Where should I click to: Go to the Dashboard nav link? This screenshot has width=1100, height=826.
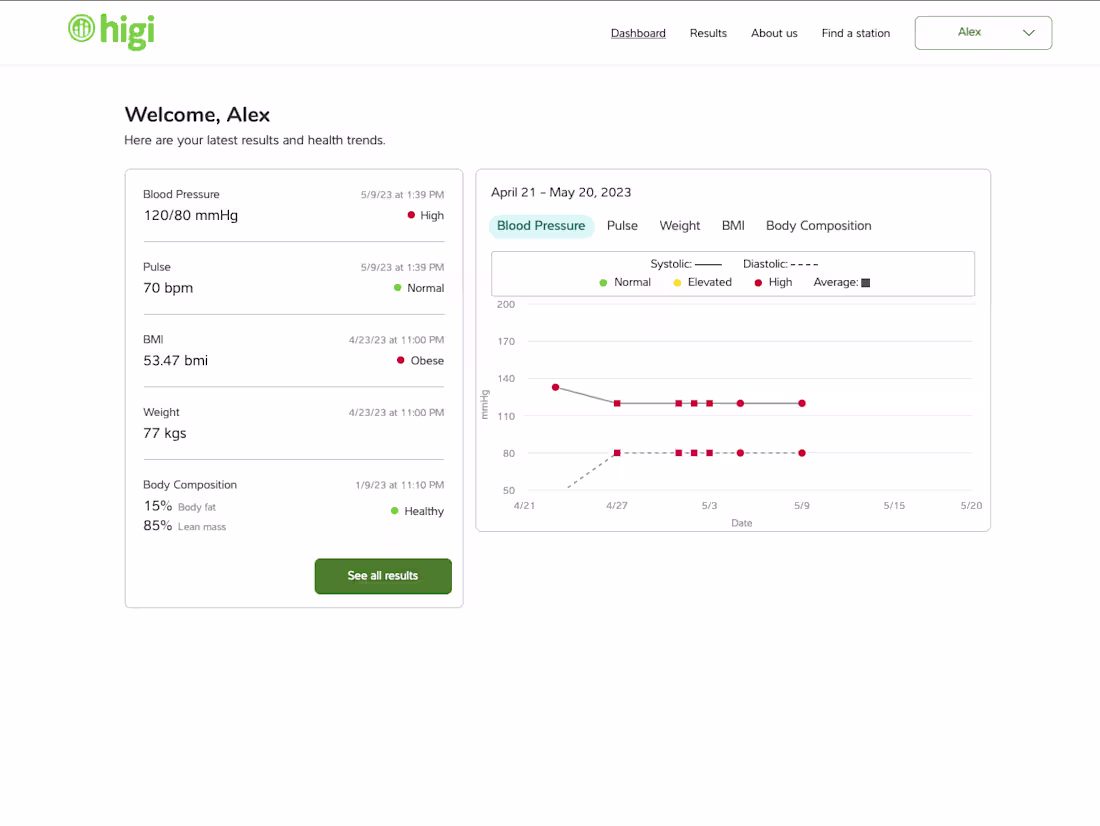638,33
